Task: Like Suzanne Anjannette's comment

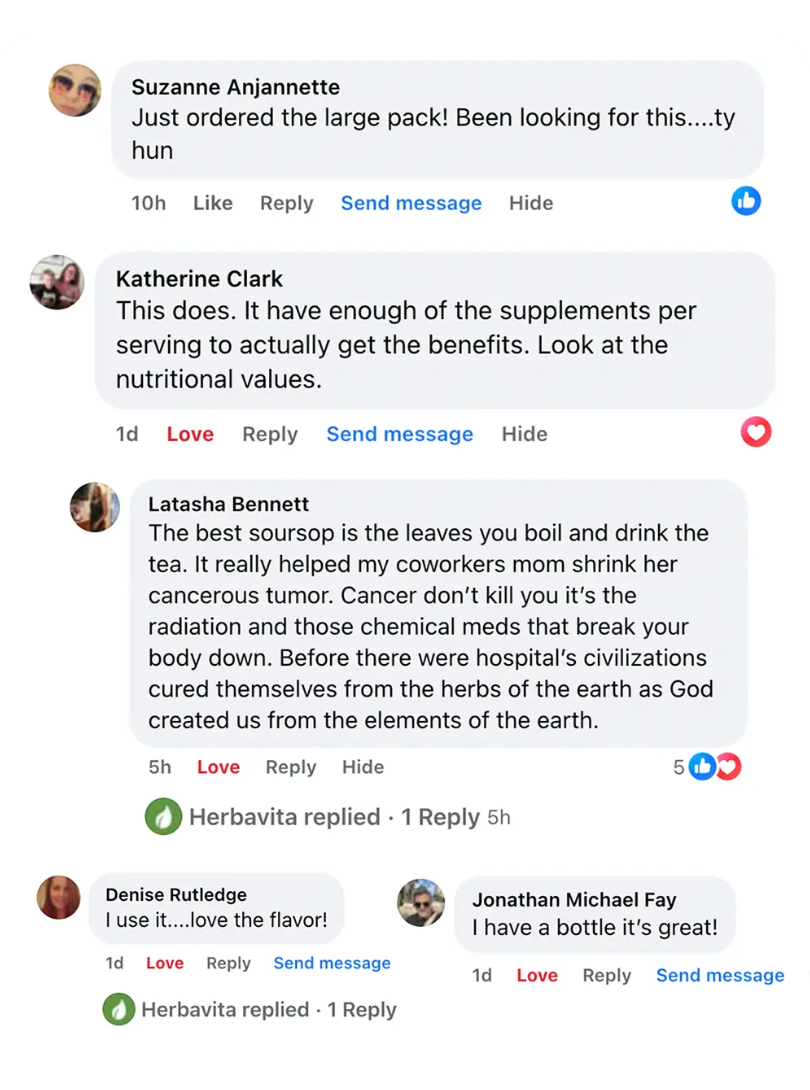Action: [212, 203]
